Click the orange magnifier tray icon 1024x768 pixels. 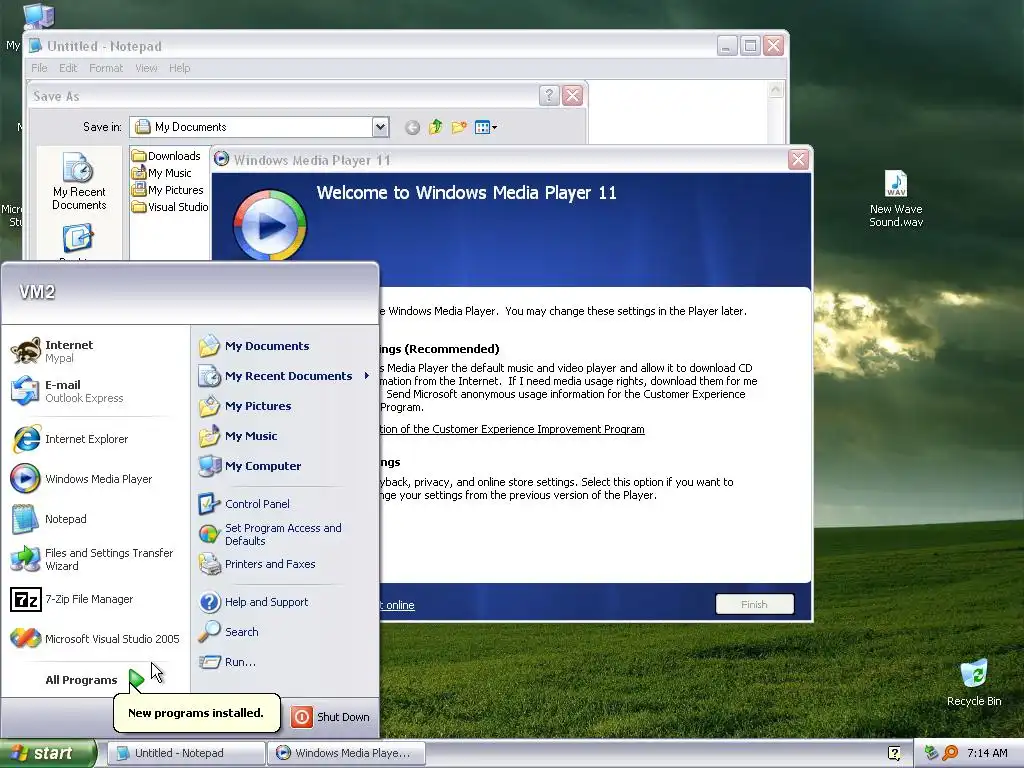[x=950, y=753]
